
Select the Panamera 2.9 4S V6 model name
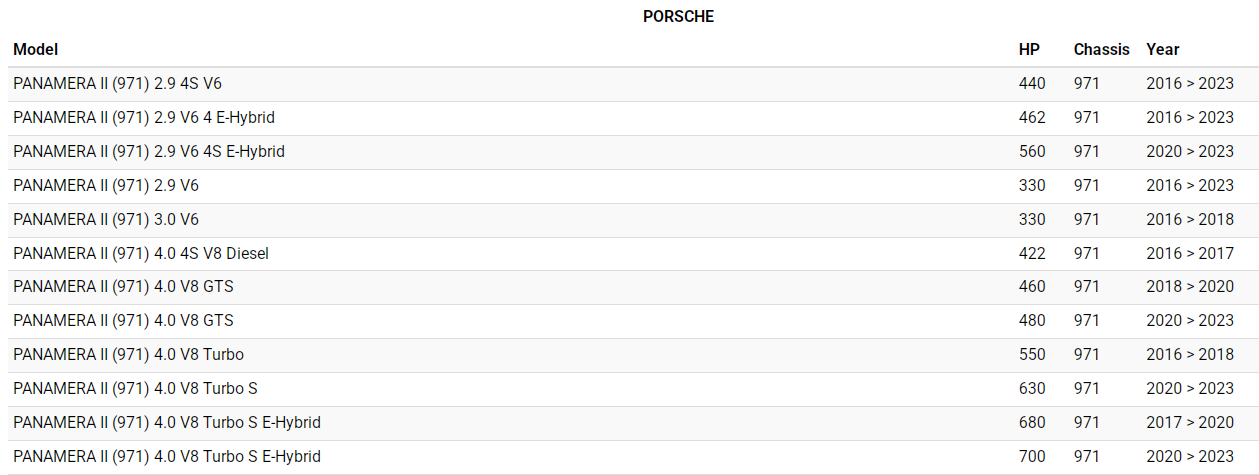[117, 84]
